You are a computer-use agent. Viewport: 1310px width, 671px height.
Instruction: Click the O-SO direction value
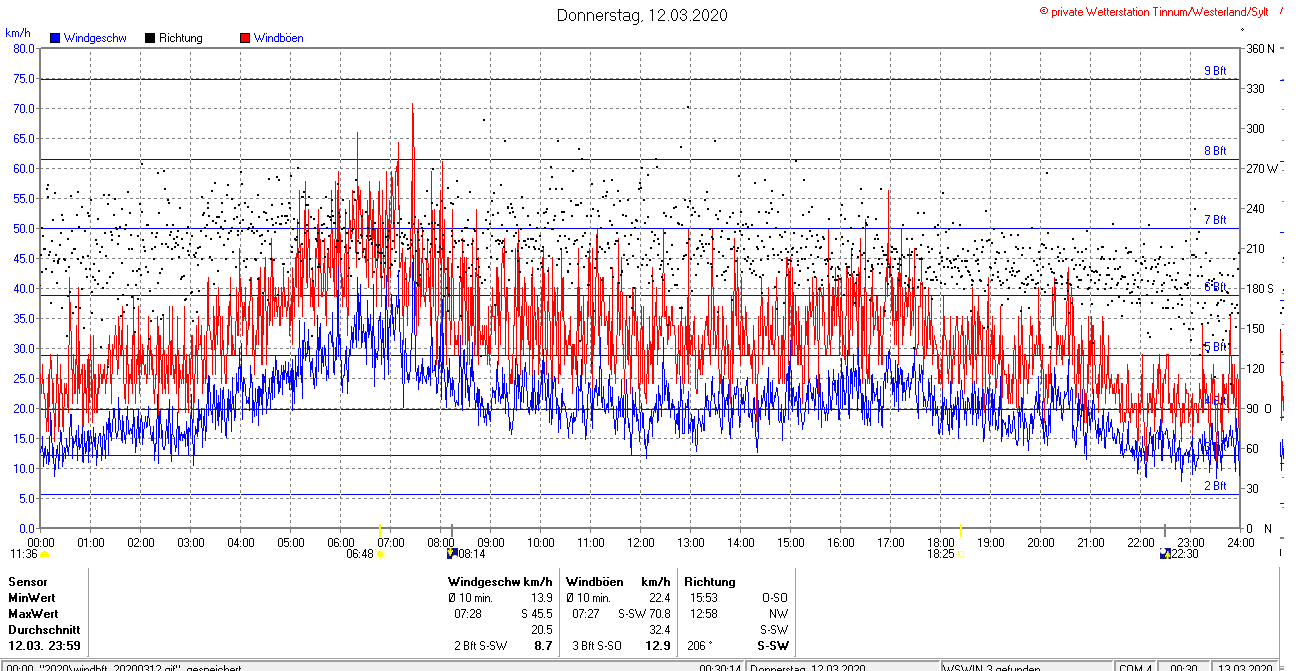click(x=774, y=597)
